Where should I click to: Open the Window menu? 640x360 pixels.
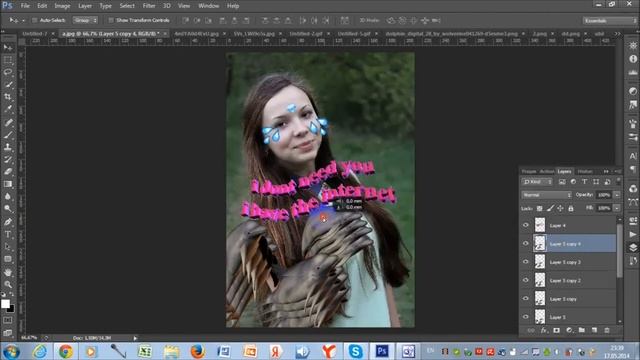coord(209,6)
